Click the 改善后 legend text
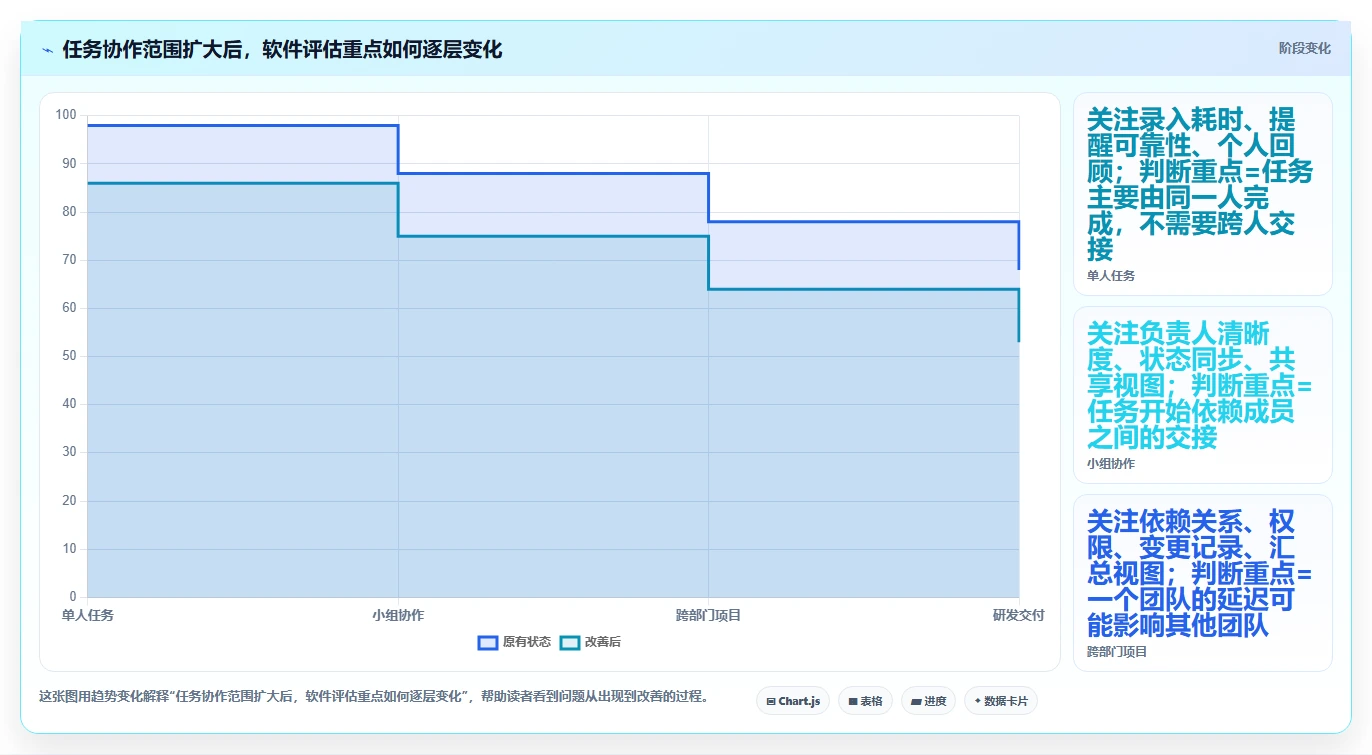The image size is (1372, 755). [x=603, y=642]
